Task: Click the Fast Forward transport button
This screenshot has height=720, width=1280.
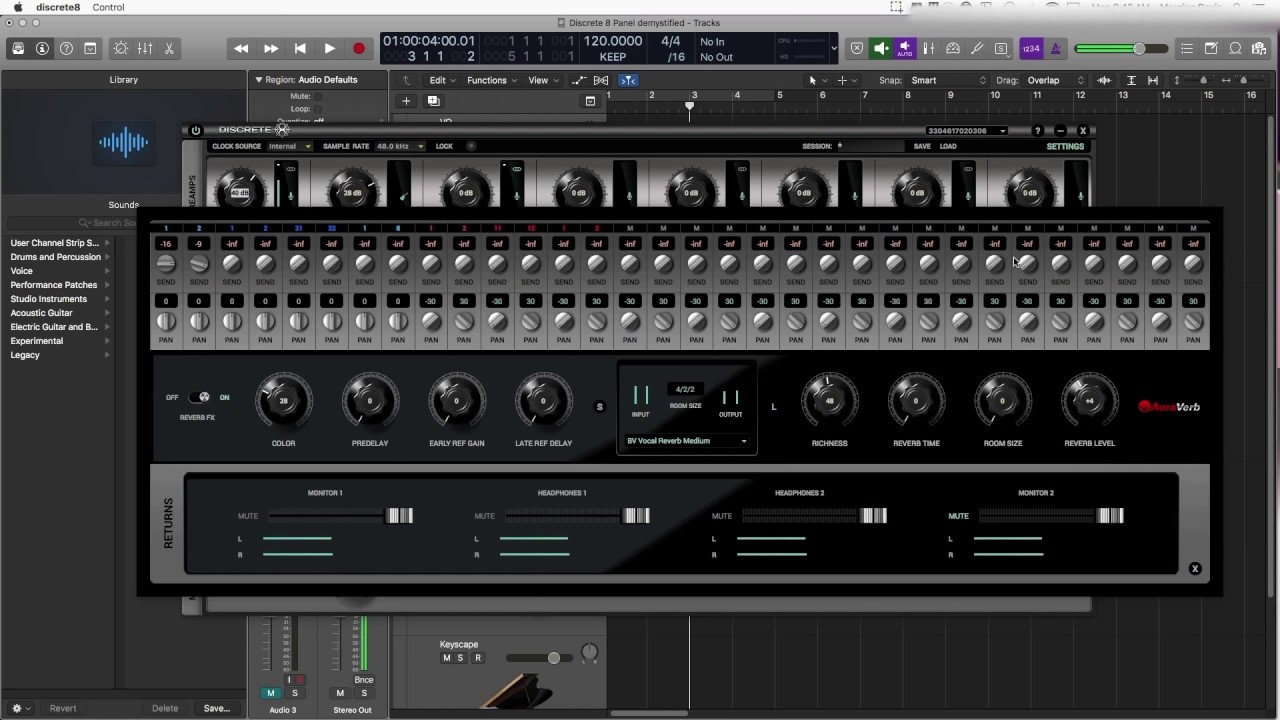Action: pyautogui.click(x=271, y=48)
